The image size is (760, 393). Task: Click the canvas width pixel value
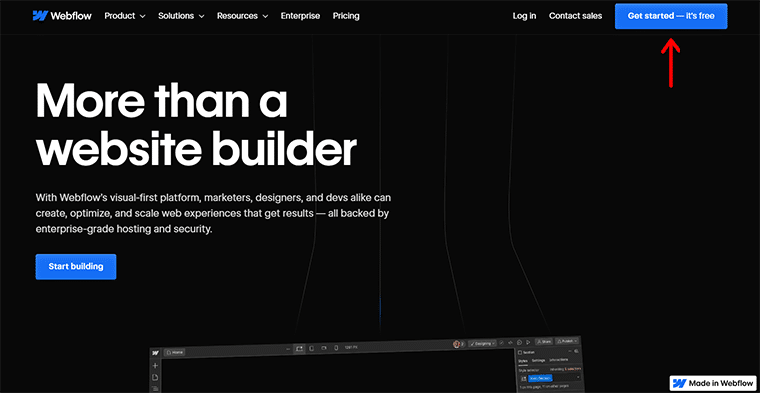[351, 347]
